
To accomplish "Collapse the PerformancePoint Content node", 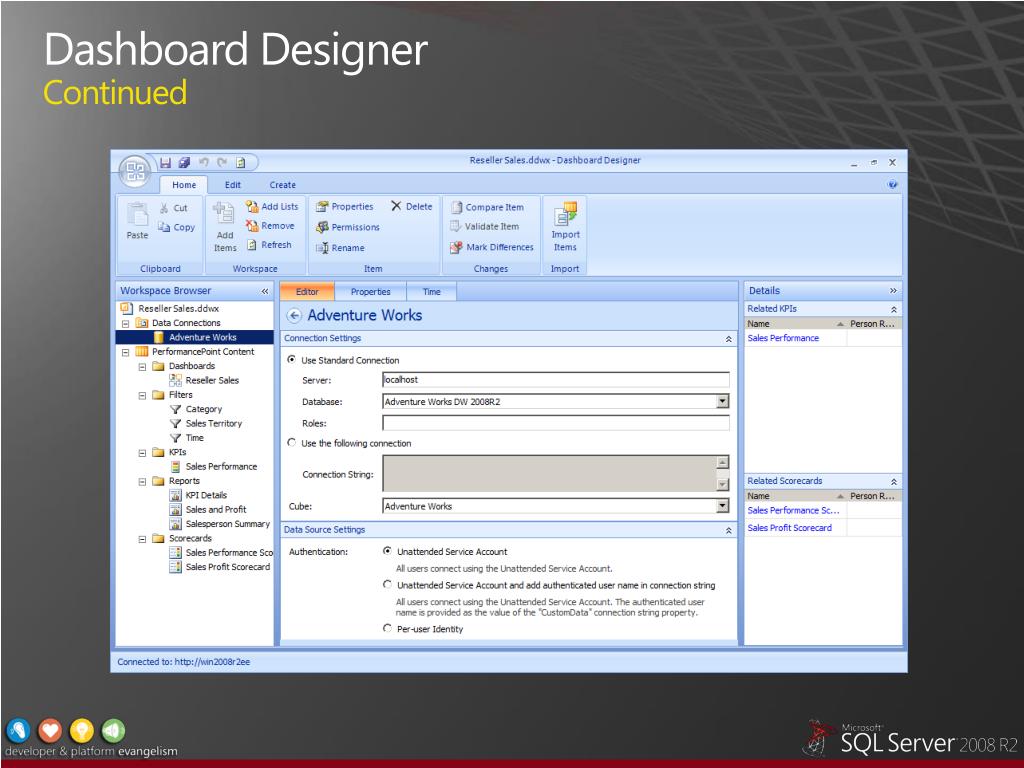I will pos(125,352).
